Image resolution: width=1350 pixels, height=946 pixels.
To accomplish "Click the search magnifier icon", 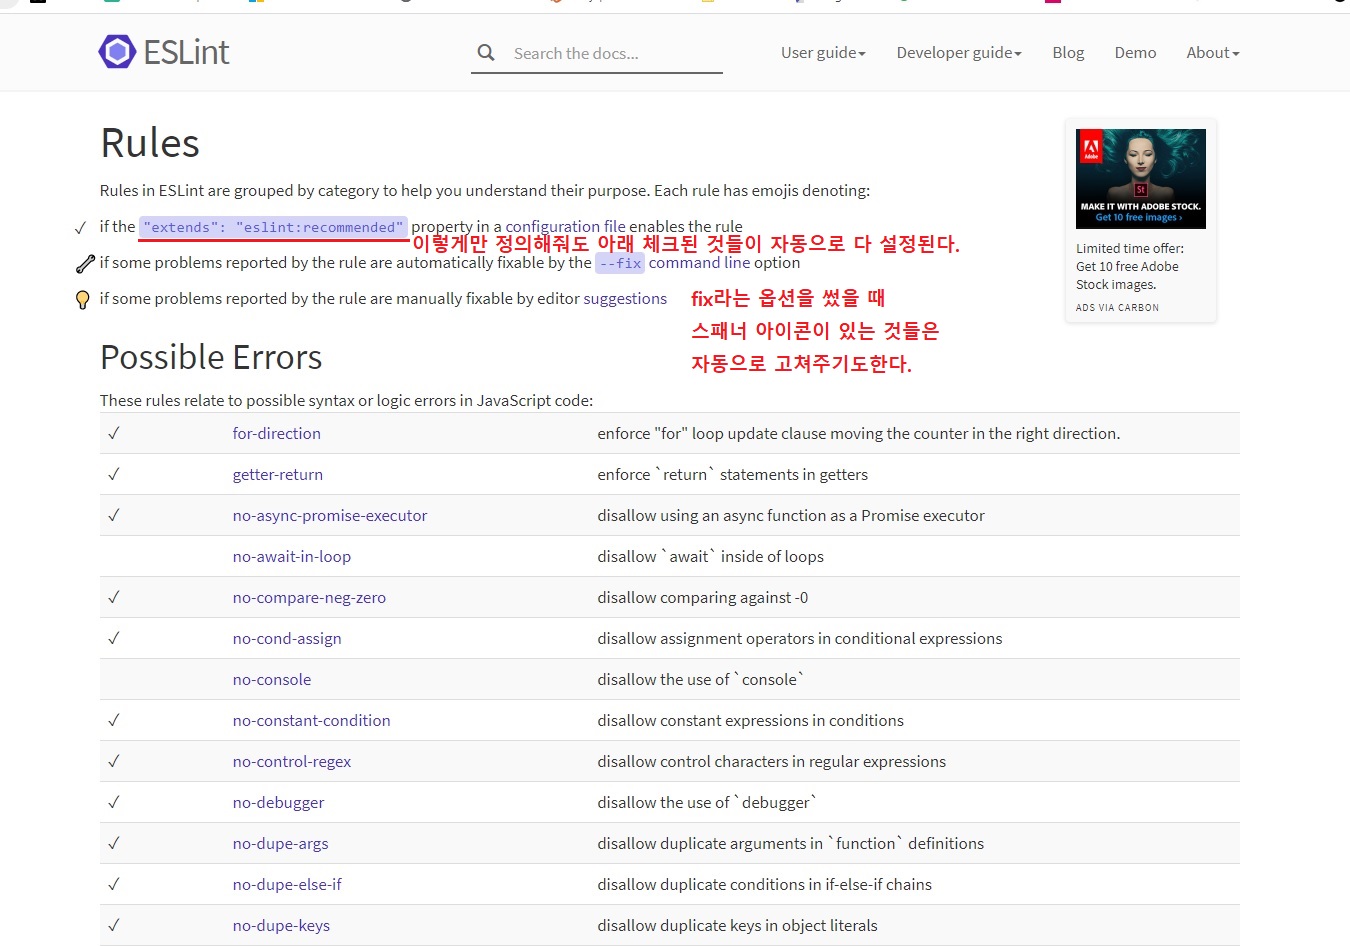I will (486, 53).
